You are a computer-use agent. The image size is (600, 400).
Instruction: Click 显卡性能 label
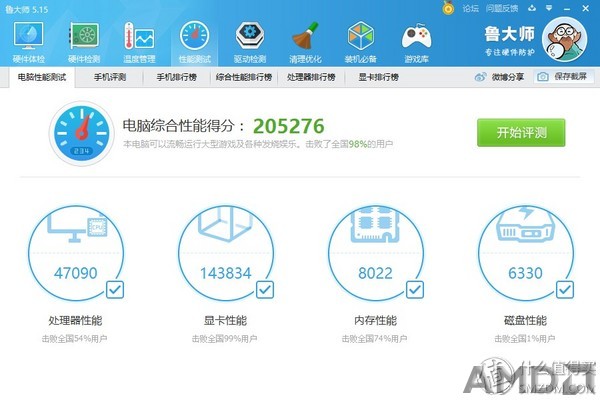pyautogui.click(x=225, y=320)
